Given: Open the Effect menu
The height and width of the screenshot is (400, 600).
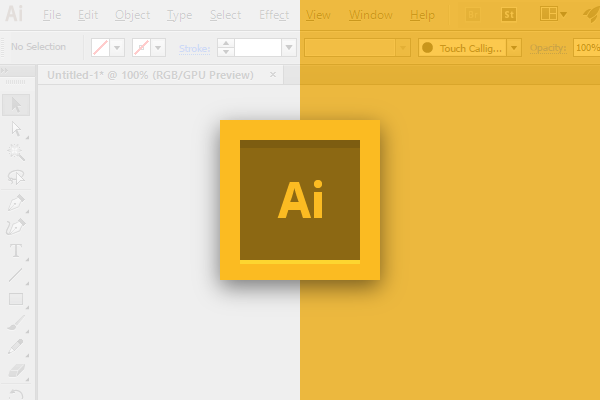Looking at the screenshot, I should pyautogui.click(x=274, y=15).
